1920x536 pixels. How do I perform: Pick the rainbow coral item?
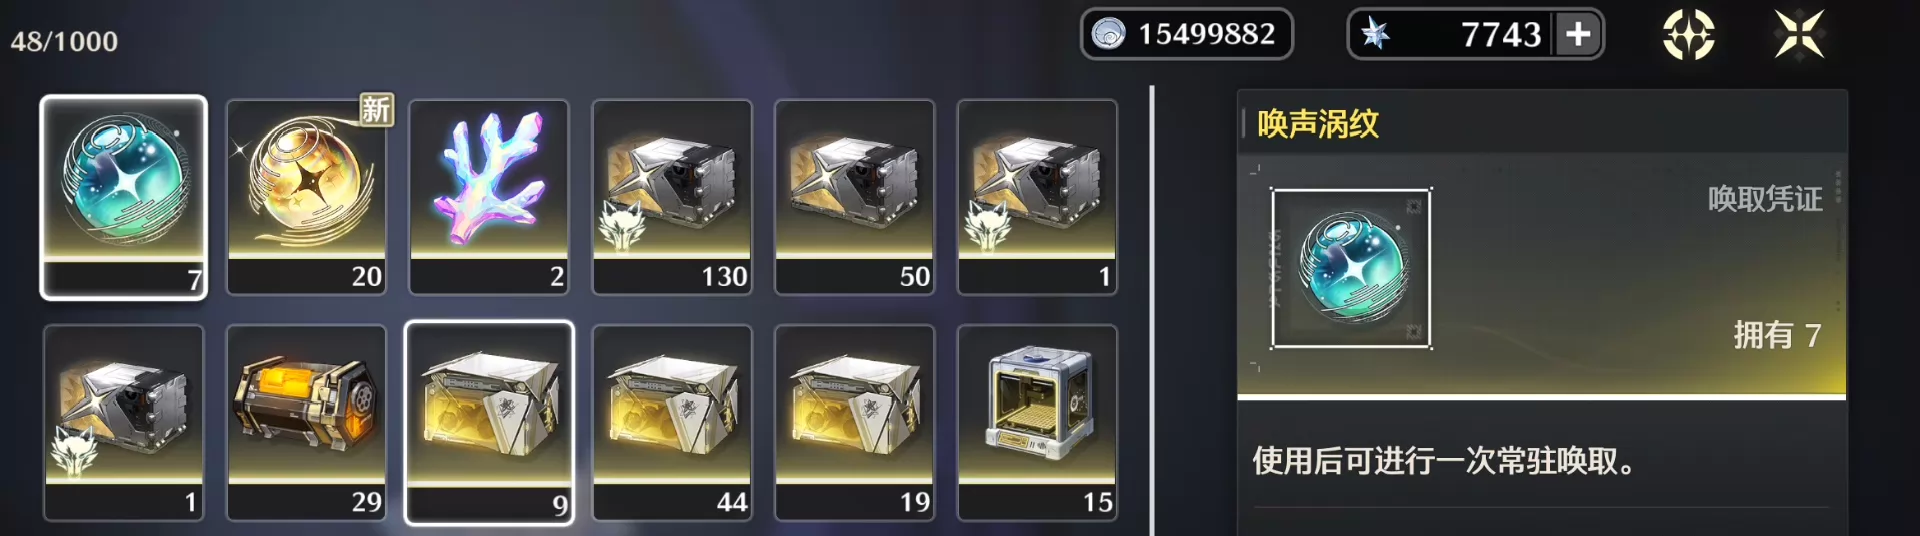tap(489, 197)
